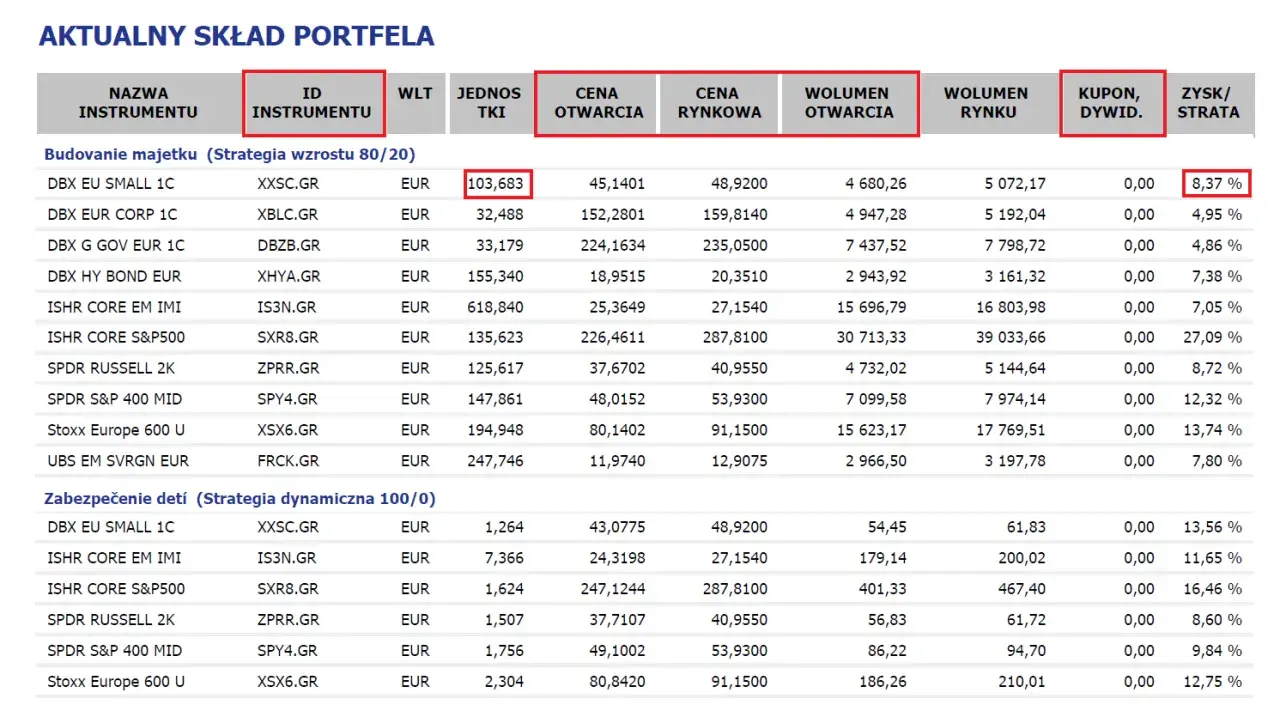The width and height of the screenshot is (1280, 717).
Task: Click profit value 7,80 %
Action: 1217,461
